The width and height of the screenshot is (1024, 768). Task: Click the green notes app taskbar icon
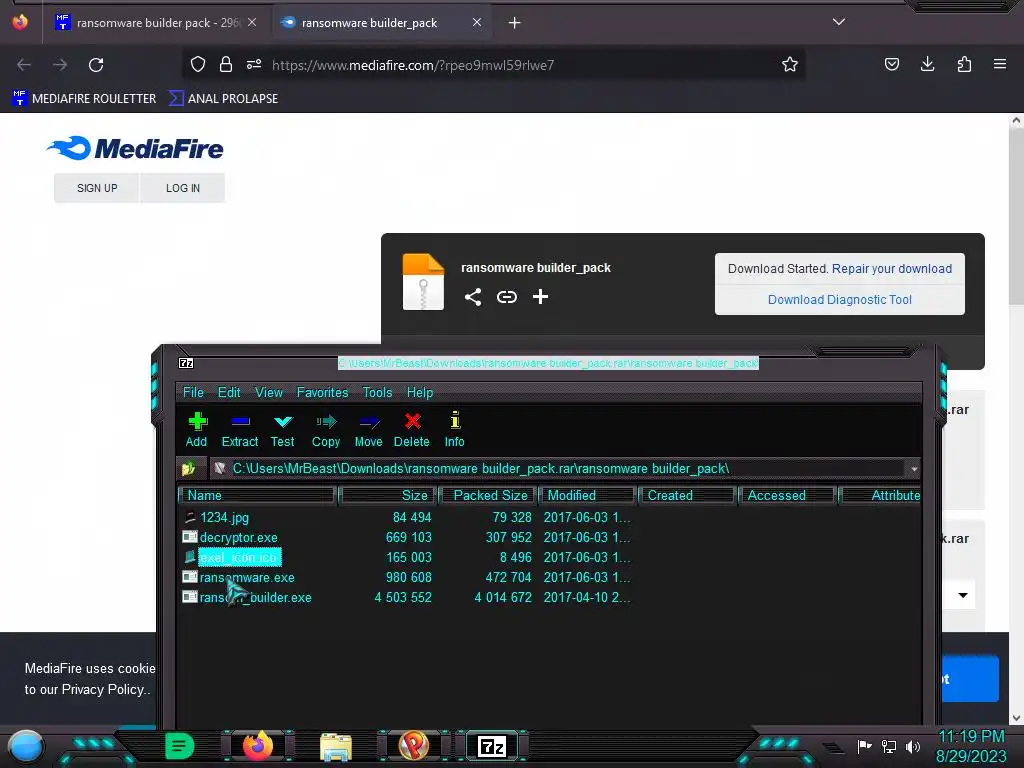[179, 746]
